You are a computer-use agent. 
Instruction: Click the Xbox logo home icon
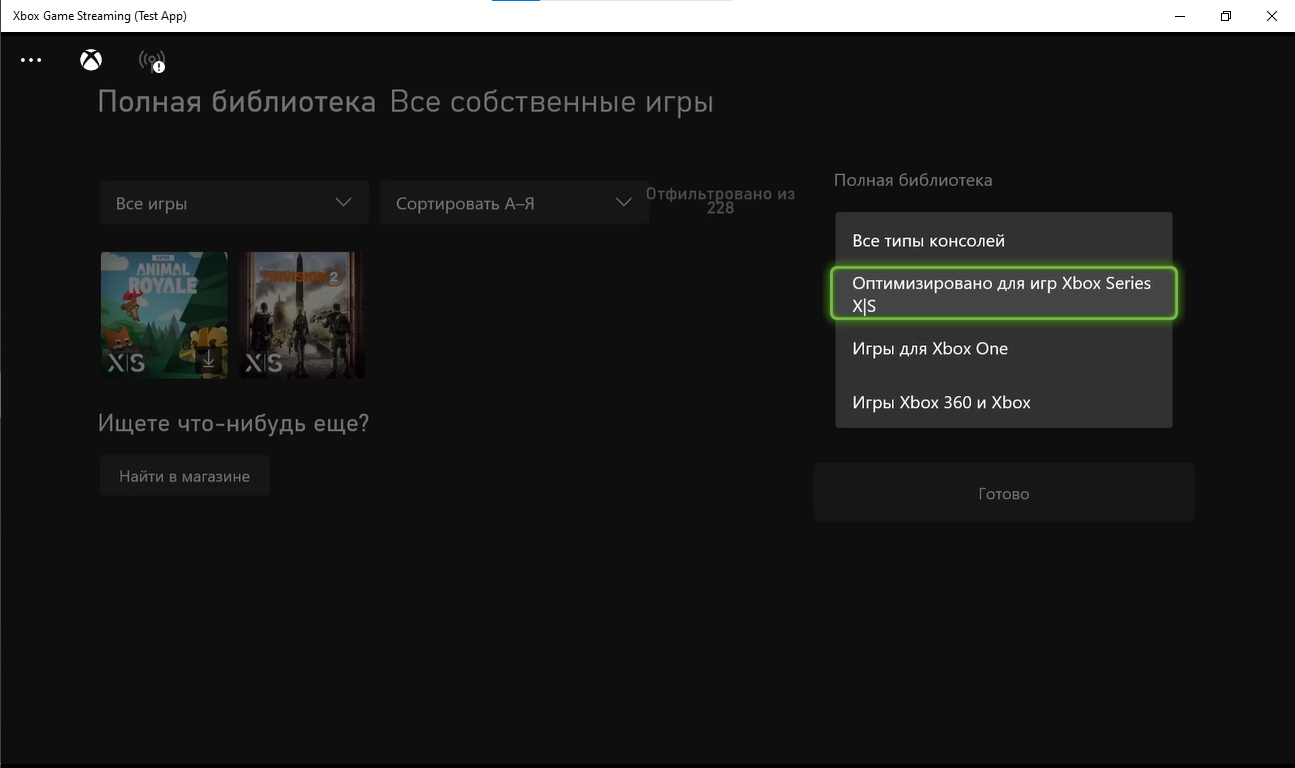coord(91,60)
